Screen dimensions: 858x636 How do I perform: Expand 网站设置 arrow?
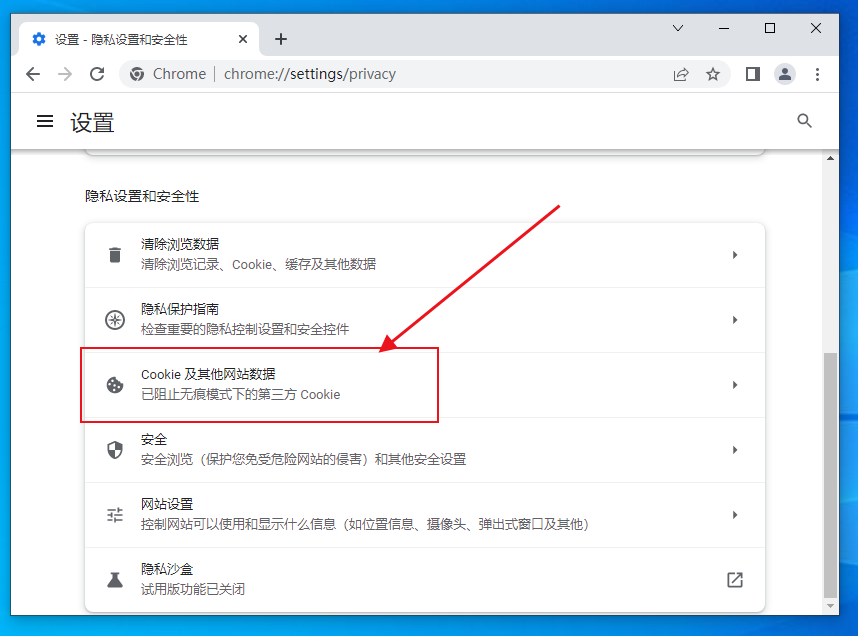point(735,515)
